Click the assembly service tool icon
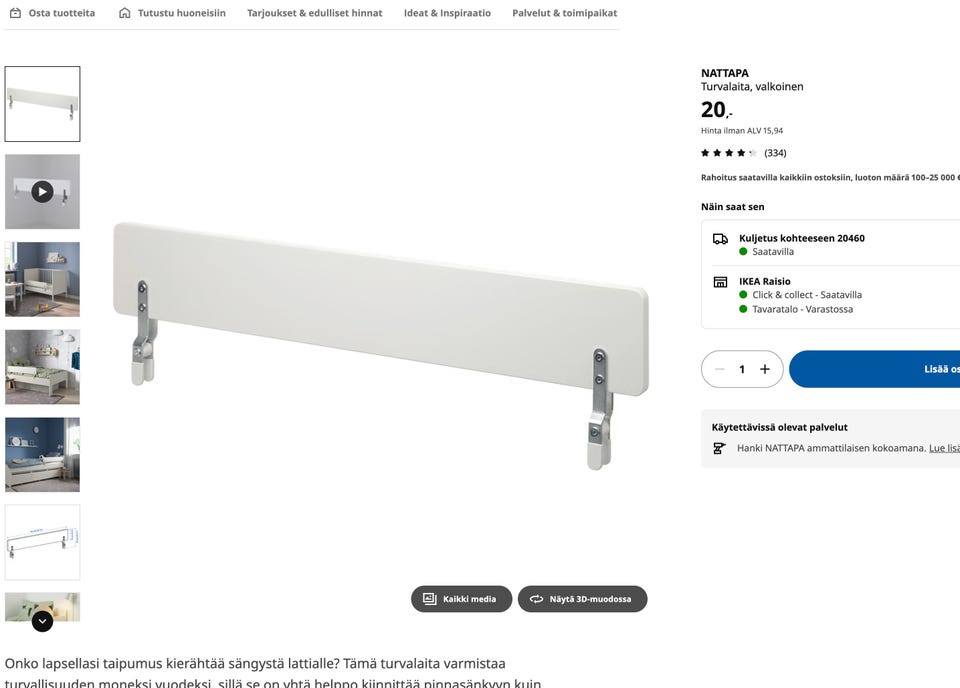This screenshot has width=960, height=688. click(719, 448)
